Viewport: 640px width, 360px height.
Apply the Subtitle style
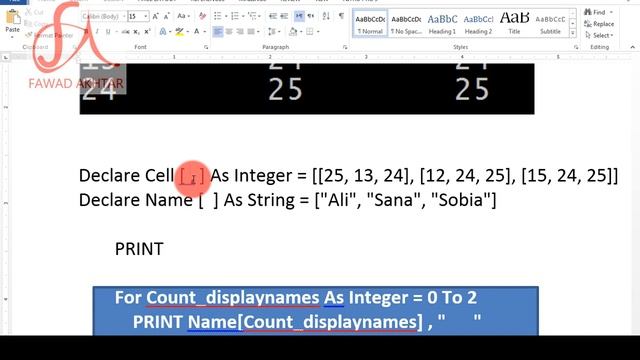click(550, 24)
